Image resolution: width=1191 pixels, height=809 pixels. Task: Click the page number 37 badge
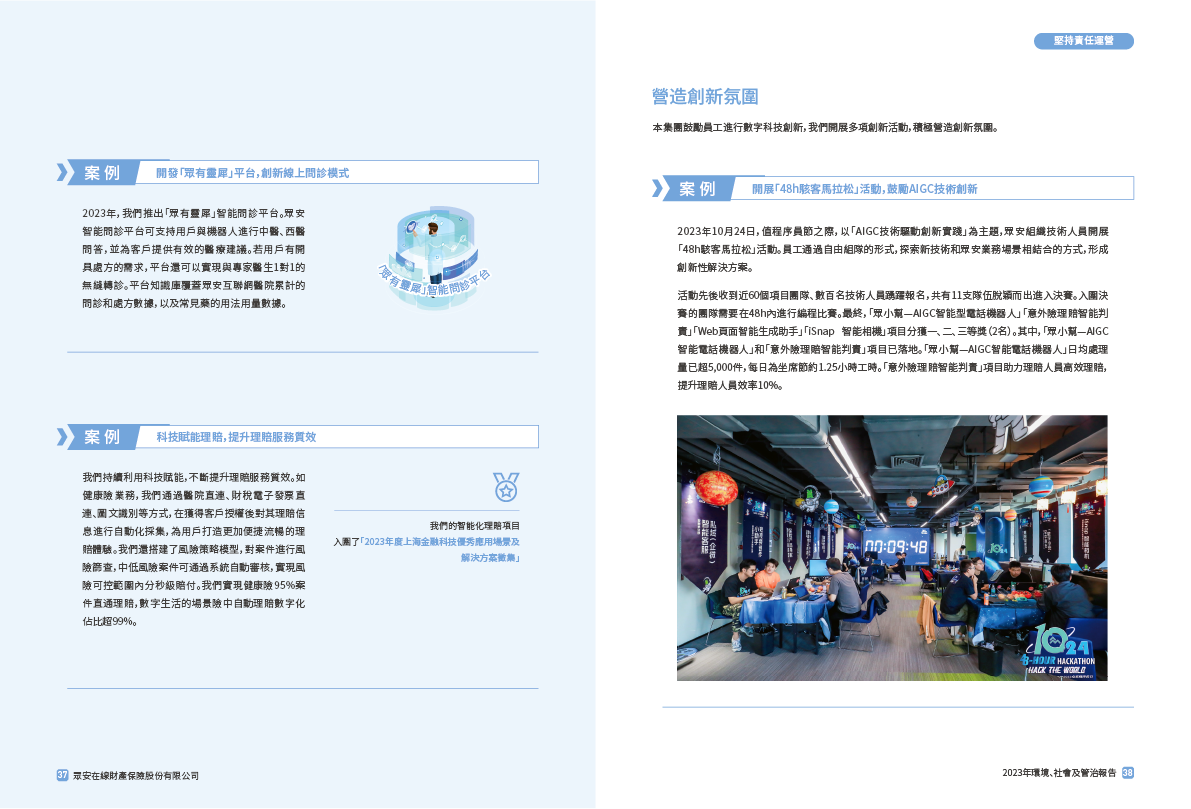[62, 775]
